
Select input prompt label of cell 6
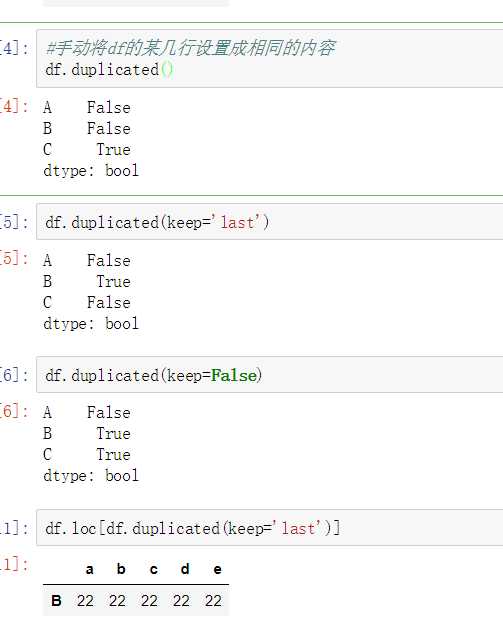point(14,375)
